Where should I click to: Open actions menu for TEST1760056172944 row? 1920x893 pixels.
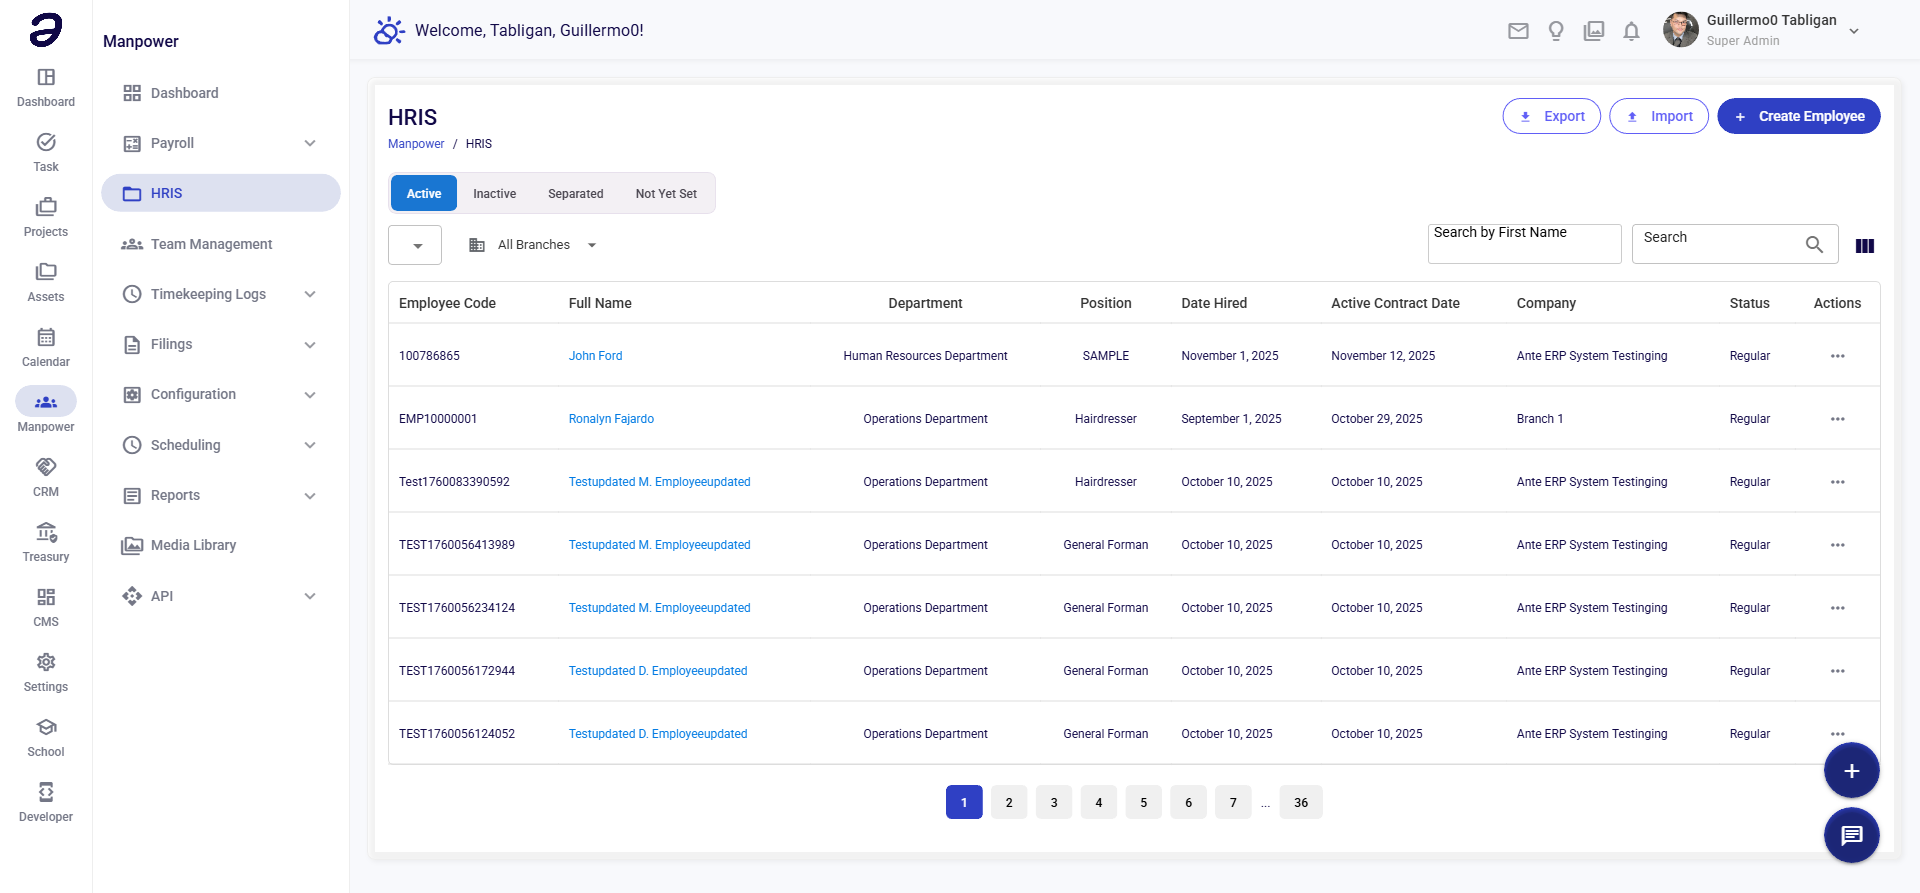point(1838,671)
